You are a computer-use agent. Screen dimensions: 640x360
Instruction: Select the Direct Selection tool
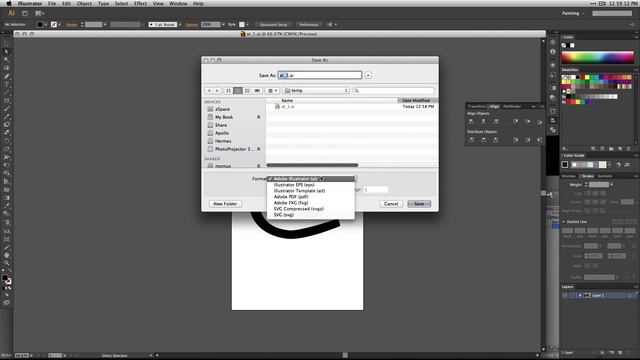[7, 52]
